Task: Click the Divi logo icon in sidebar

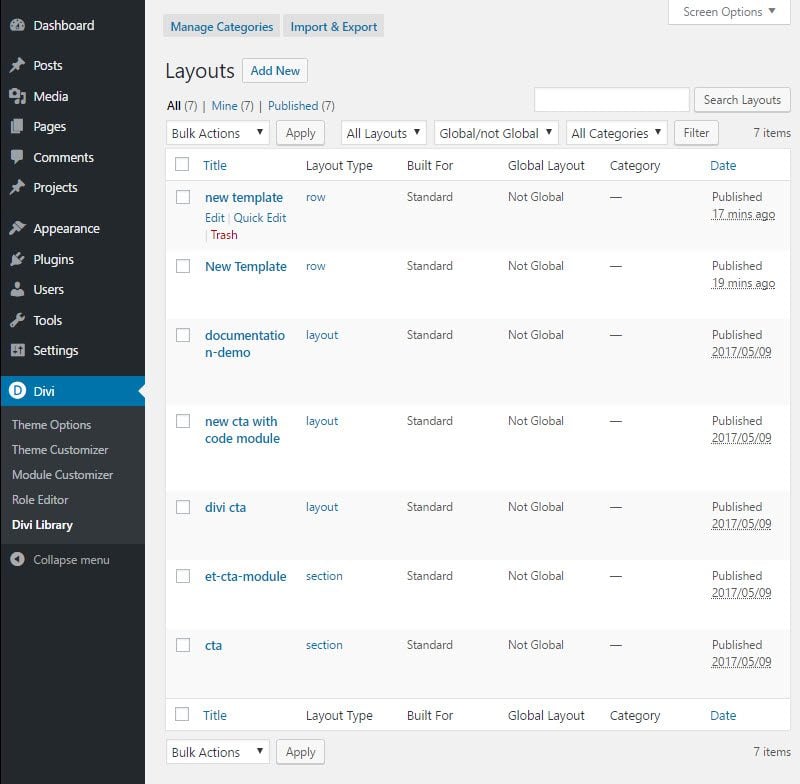Action: click(17, 391)
